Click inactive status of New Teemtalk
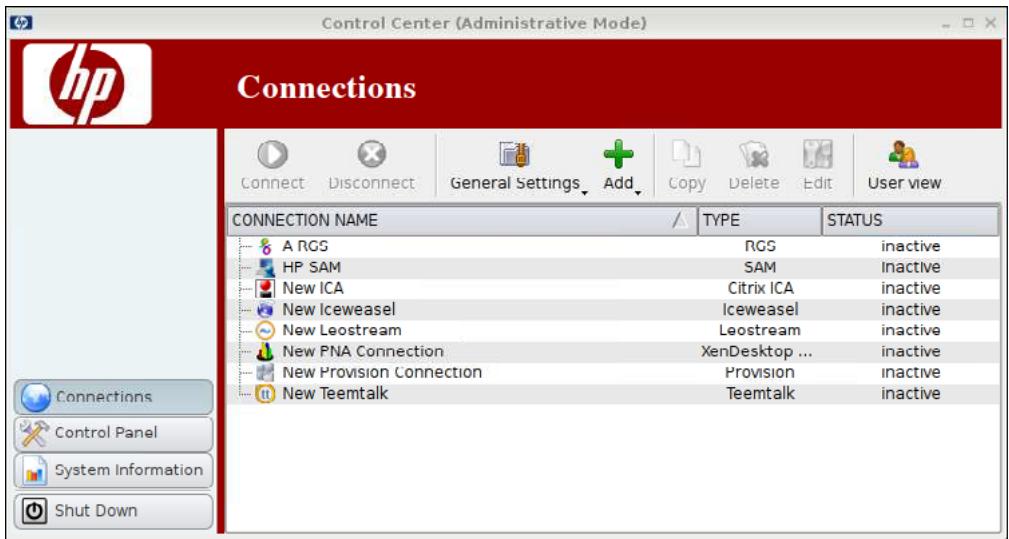 [911, 394]
